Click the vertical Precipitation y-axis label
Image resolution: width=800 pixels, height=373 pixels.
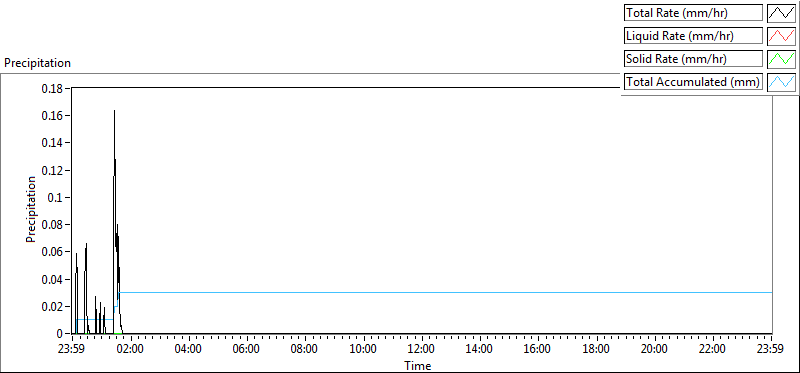point(31,209)
